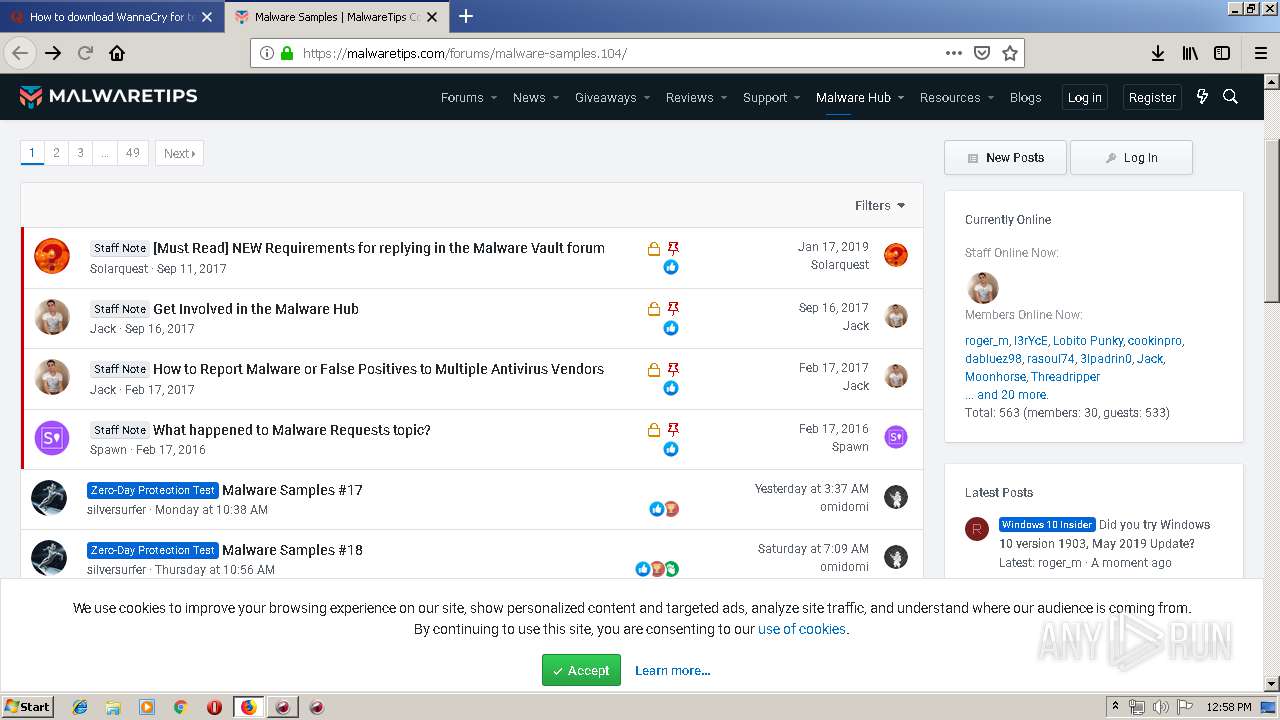The image size is (1280, 720).
Task: Open the What's new lightning icon
Action: (1202, 97)
